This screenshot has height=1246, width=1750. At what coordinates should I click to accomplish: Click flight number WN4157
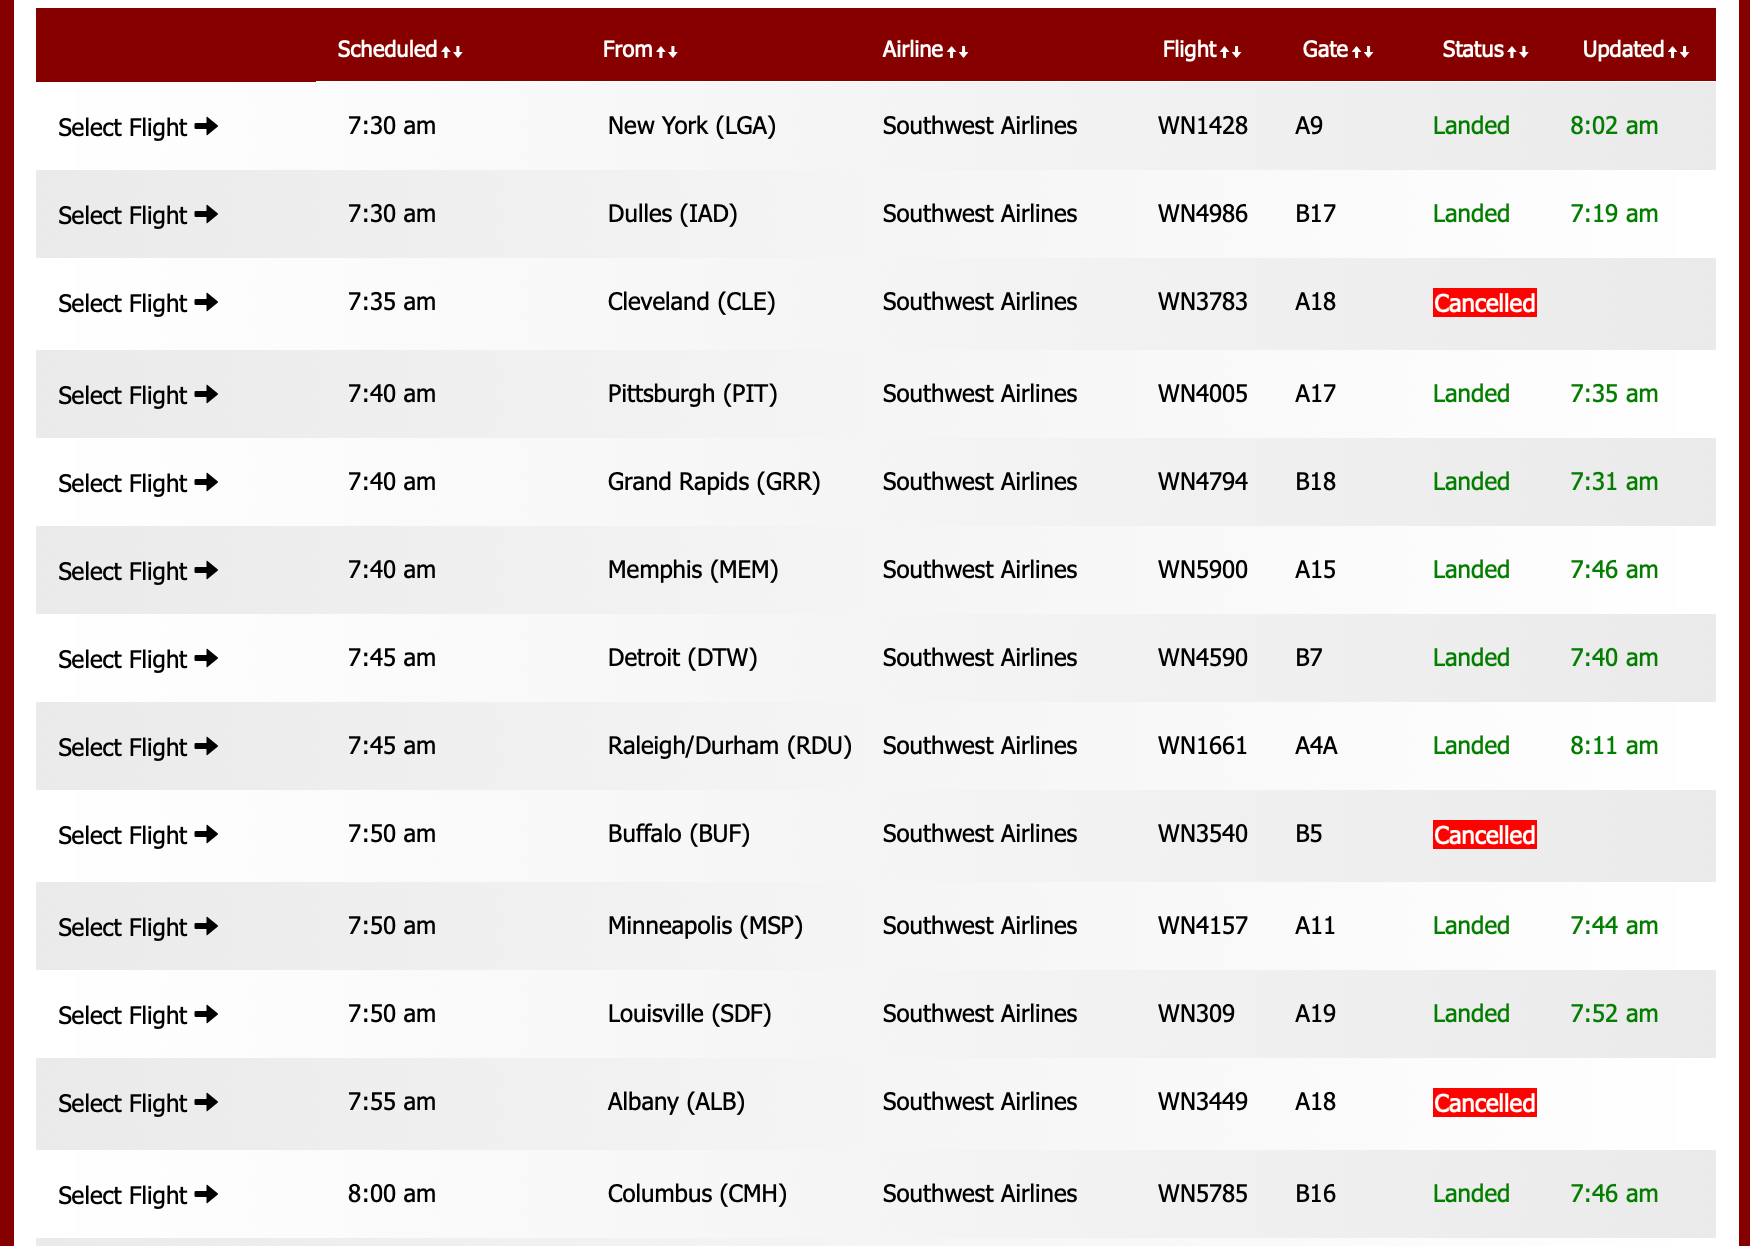[1202, 925]
